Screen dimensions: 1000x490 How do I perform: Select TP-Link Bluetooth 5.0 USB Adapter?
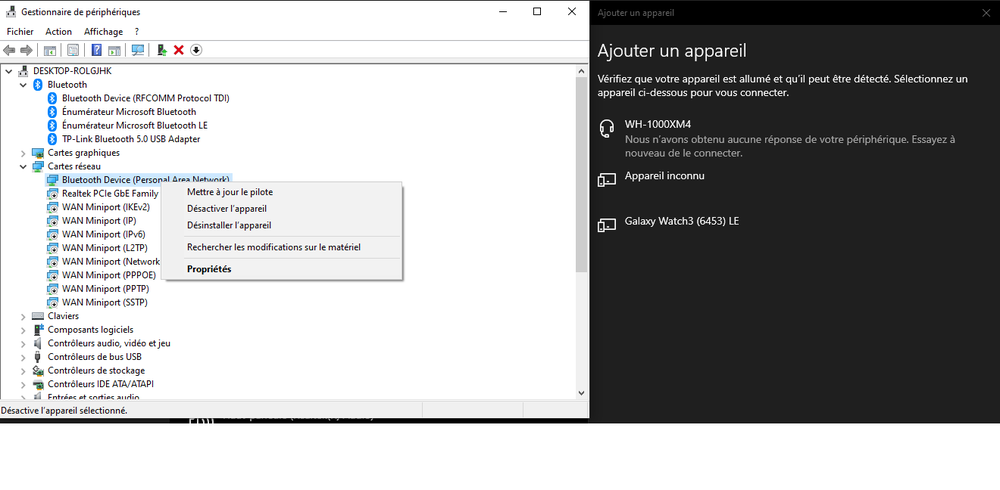coord(130,139)
